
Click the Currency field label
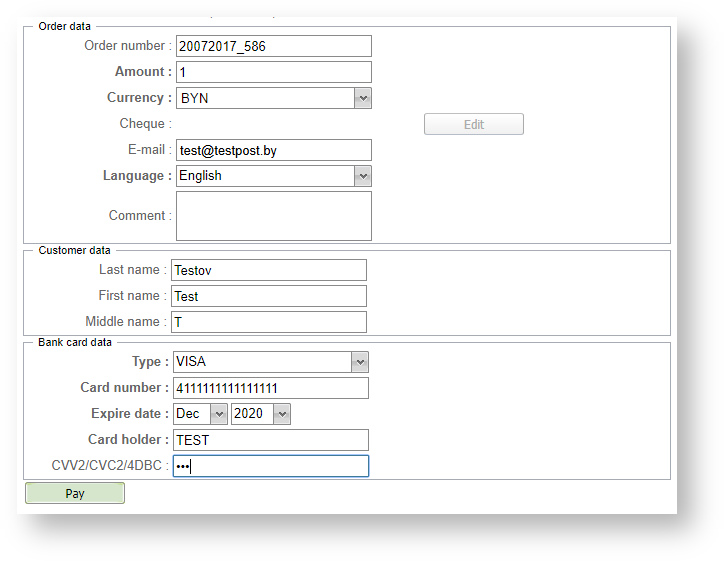coord(138,98)
